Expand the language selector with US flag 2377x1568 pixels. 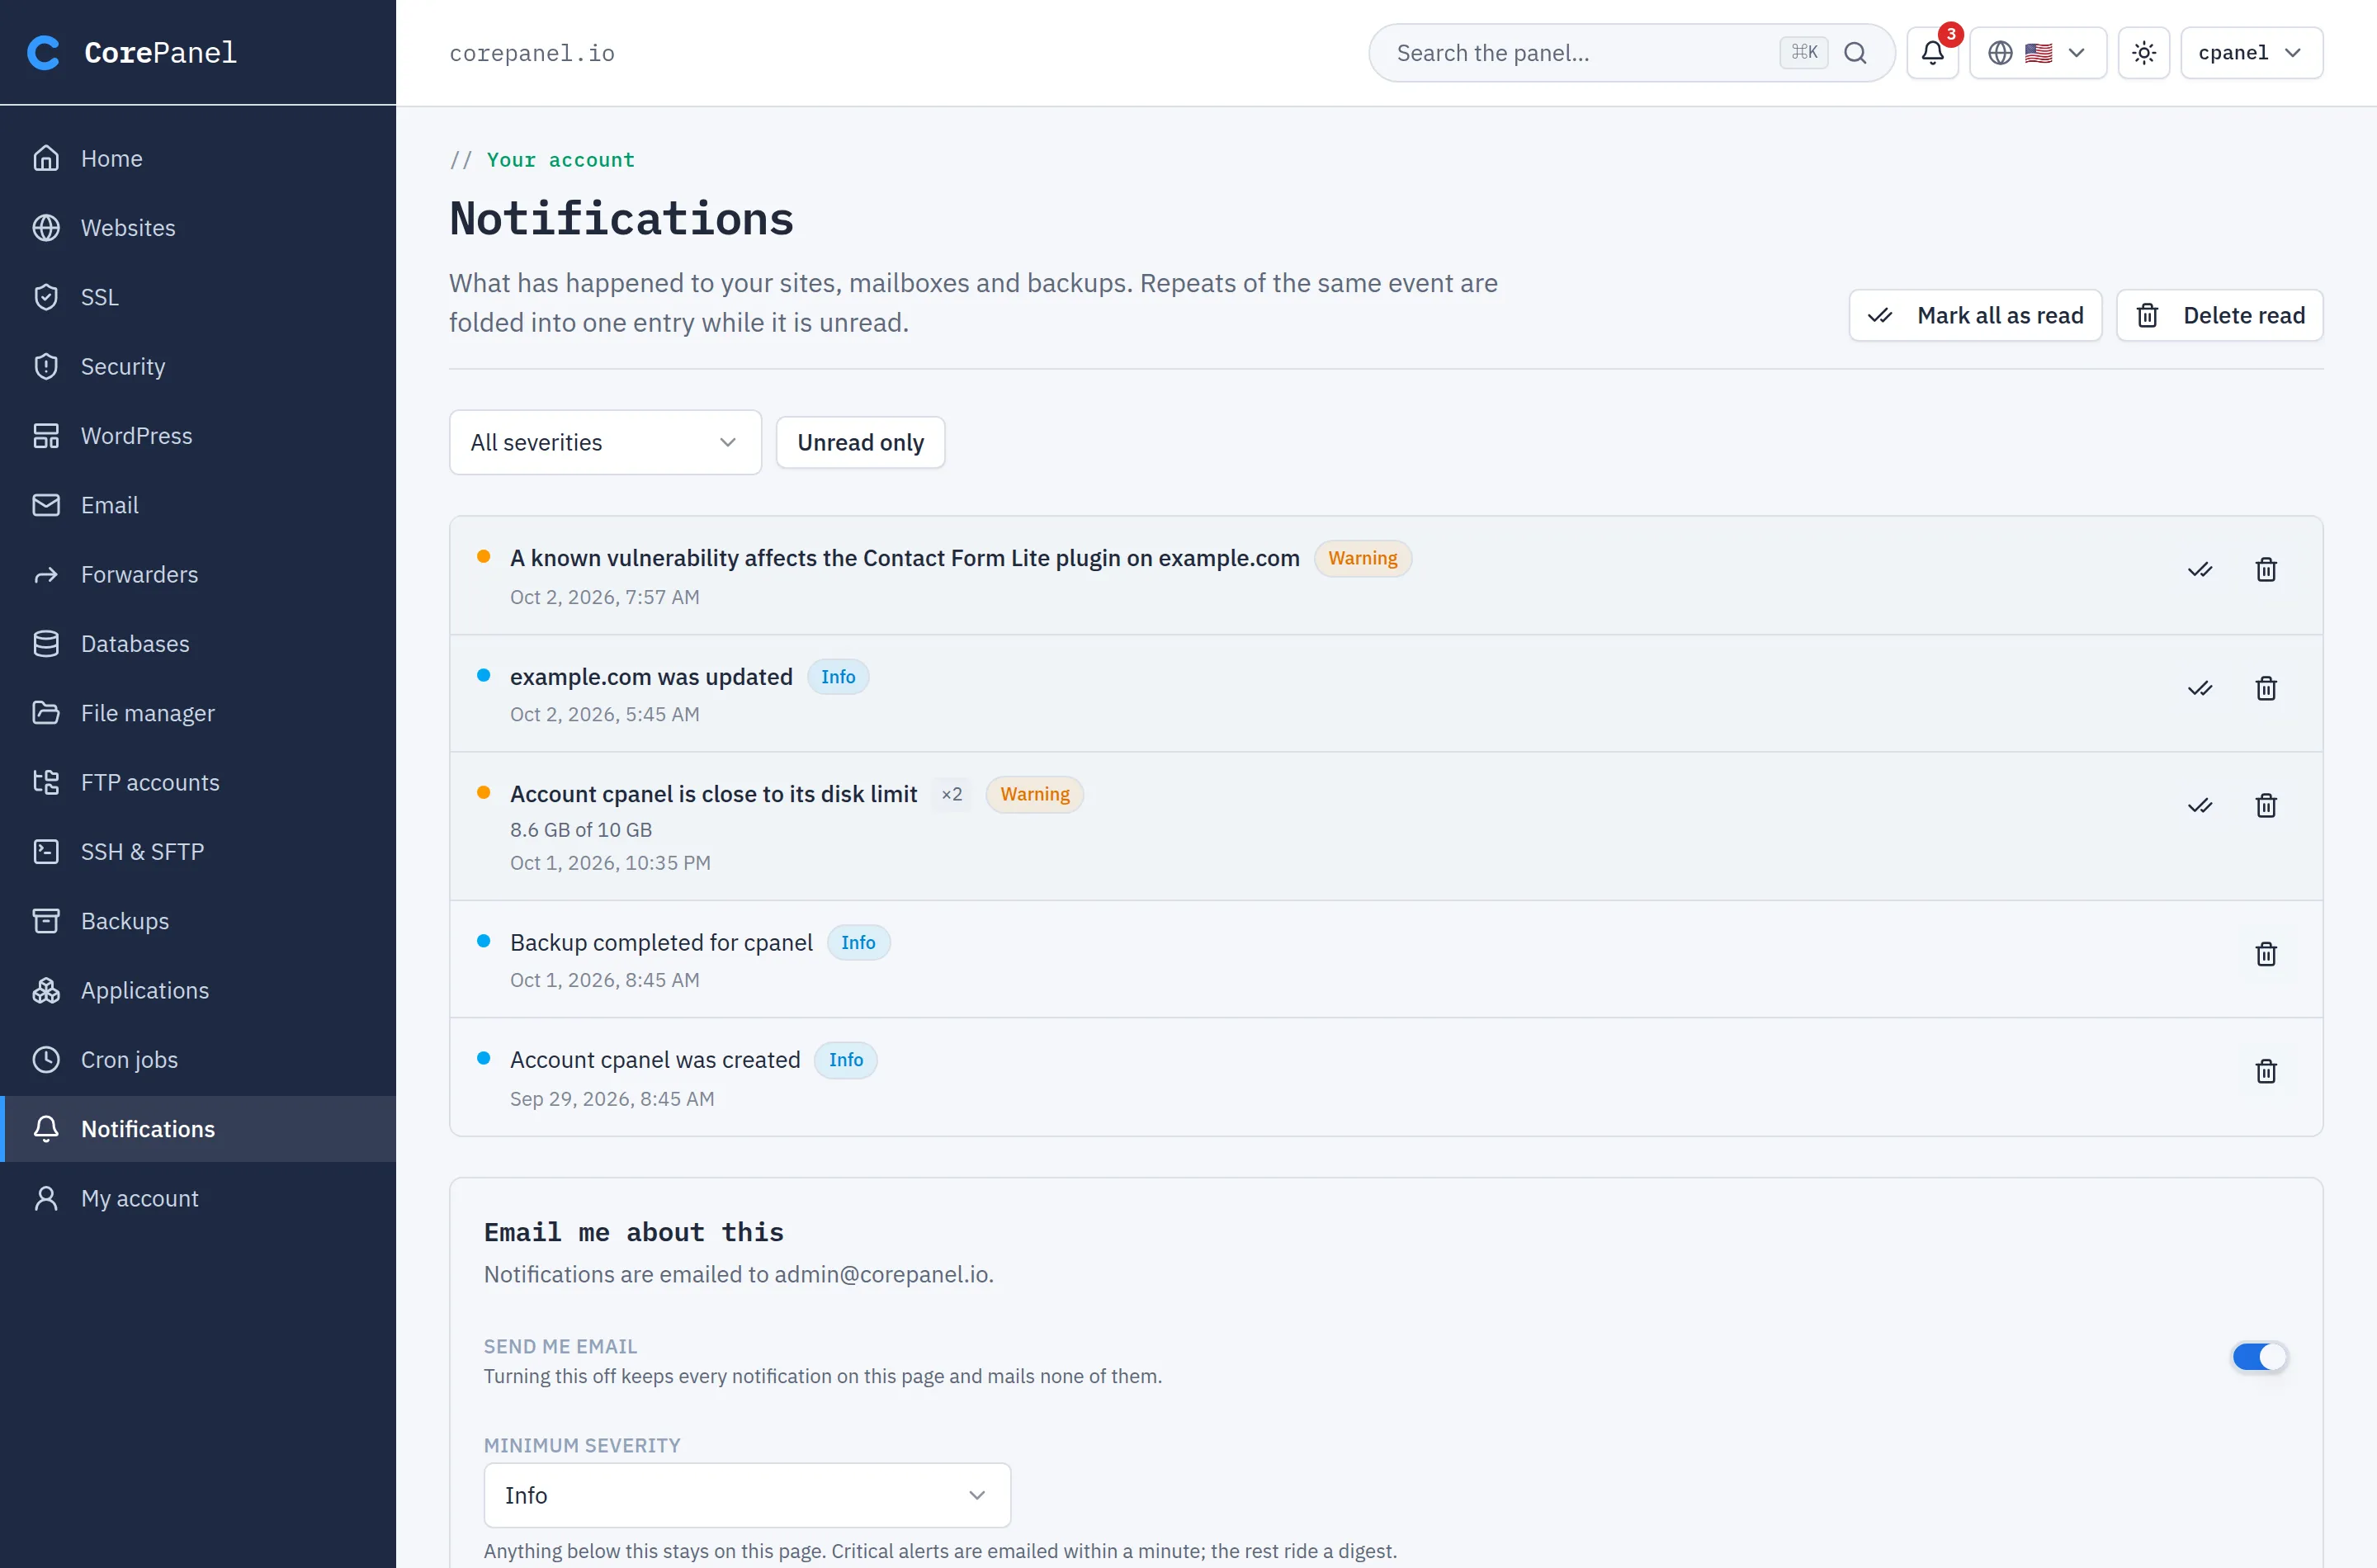tap(2037, 53)
